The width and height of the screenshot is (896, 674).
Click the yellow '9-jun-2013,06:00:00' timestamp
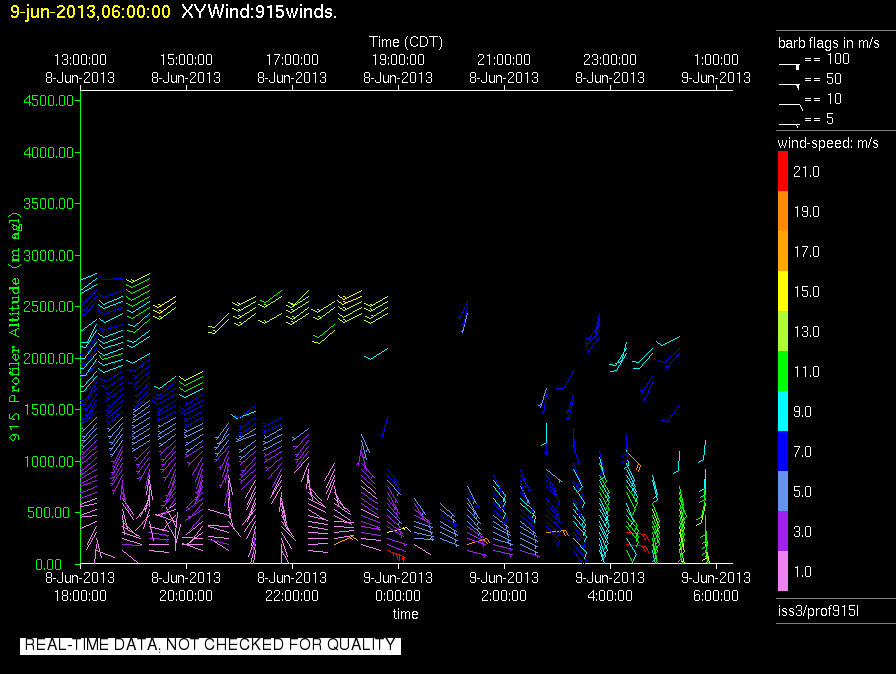90,12
